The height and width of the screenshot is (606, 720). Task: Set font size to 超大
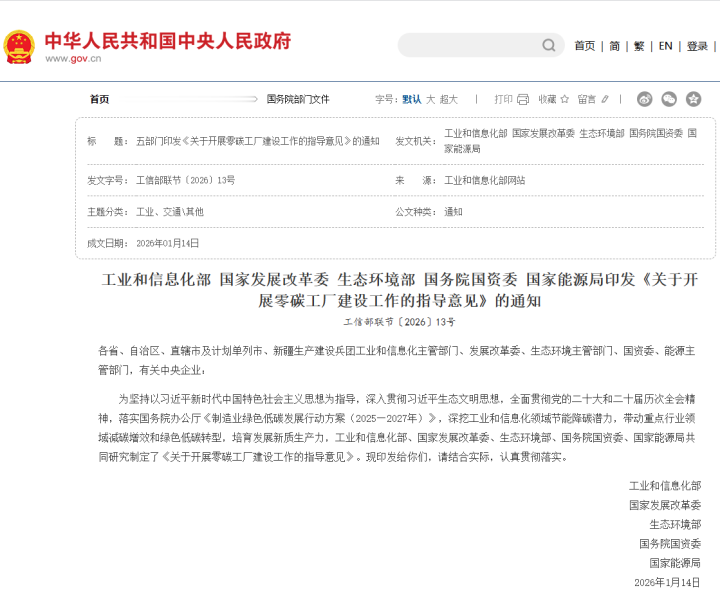[x=448, y=99]
